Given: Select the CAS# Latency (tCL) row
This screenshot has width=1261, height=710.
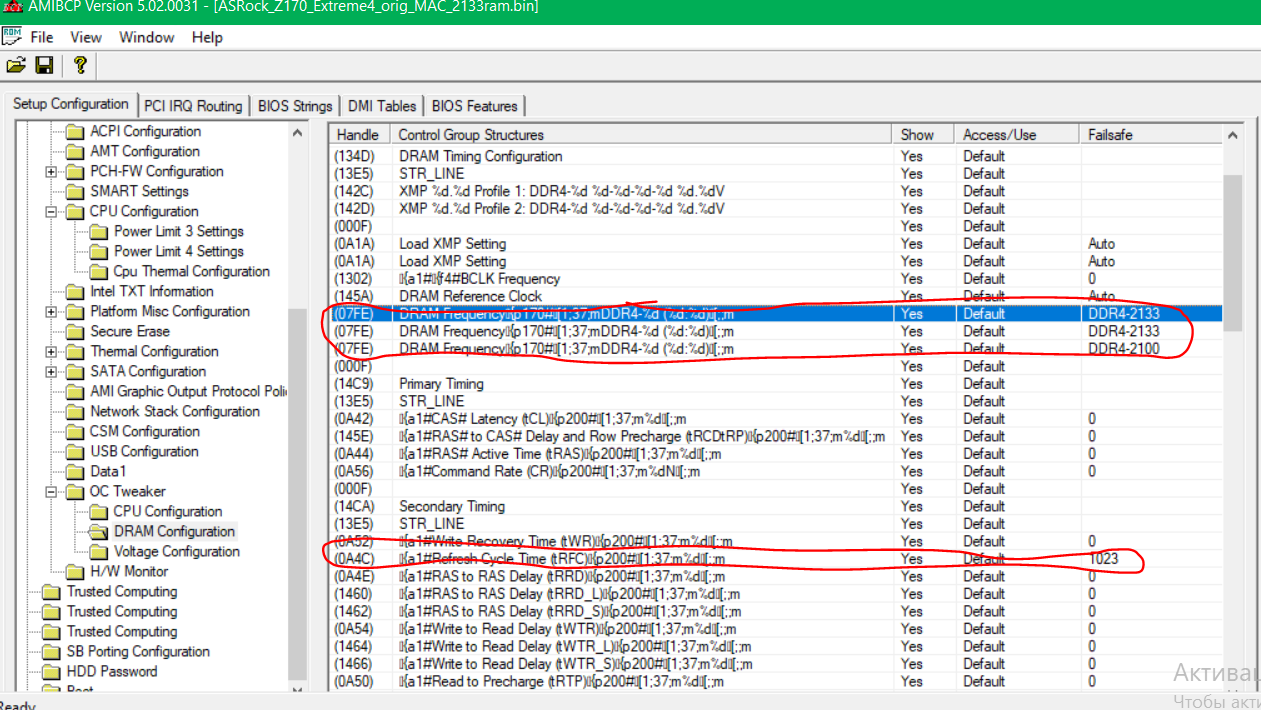Looking at the screenshot, I should pos(776,418).
